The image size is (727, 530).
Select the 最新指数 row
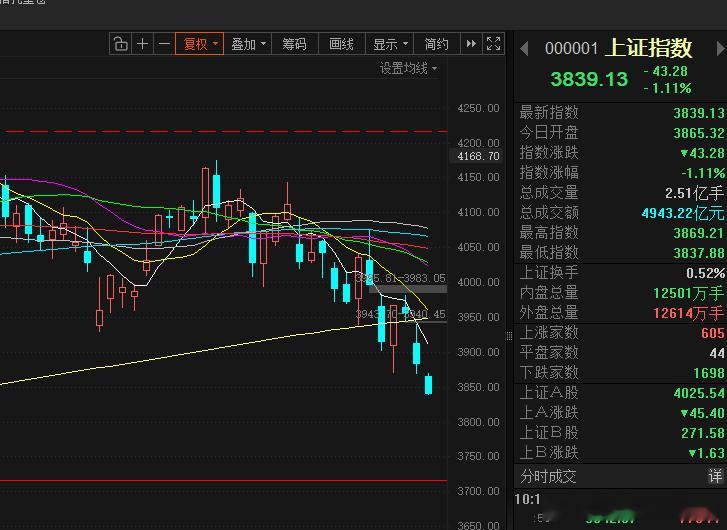tap(621, 113)
